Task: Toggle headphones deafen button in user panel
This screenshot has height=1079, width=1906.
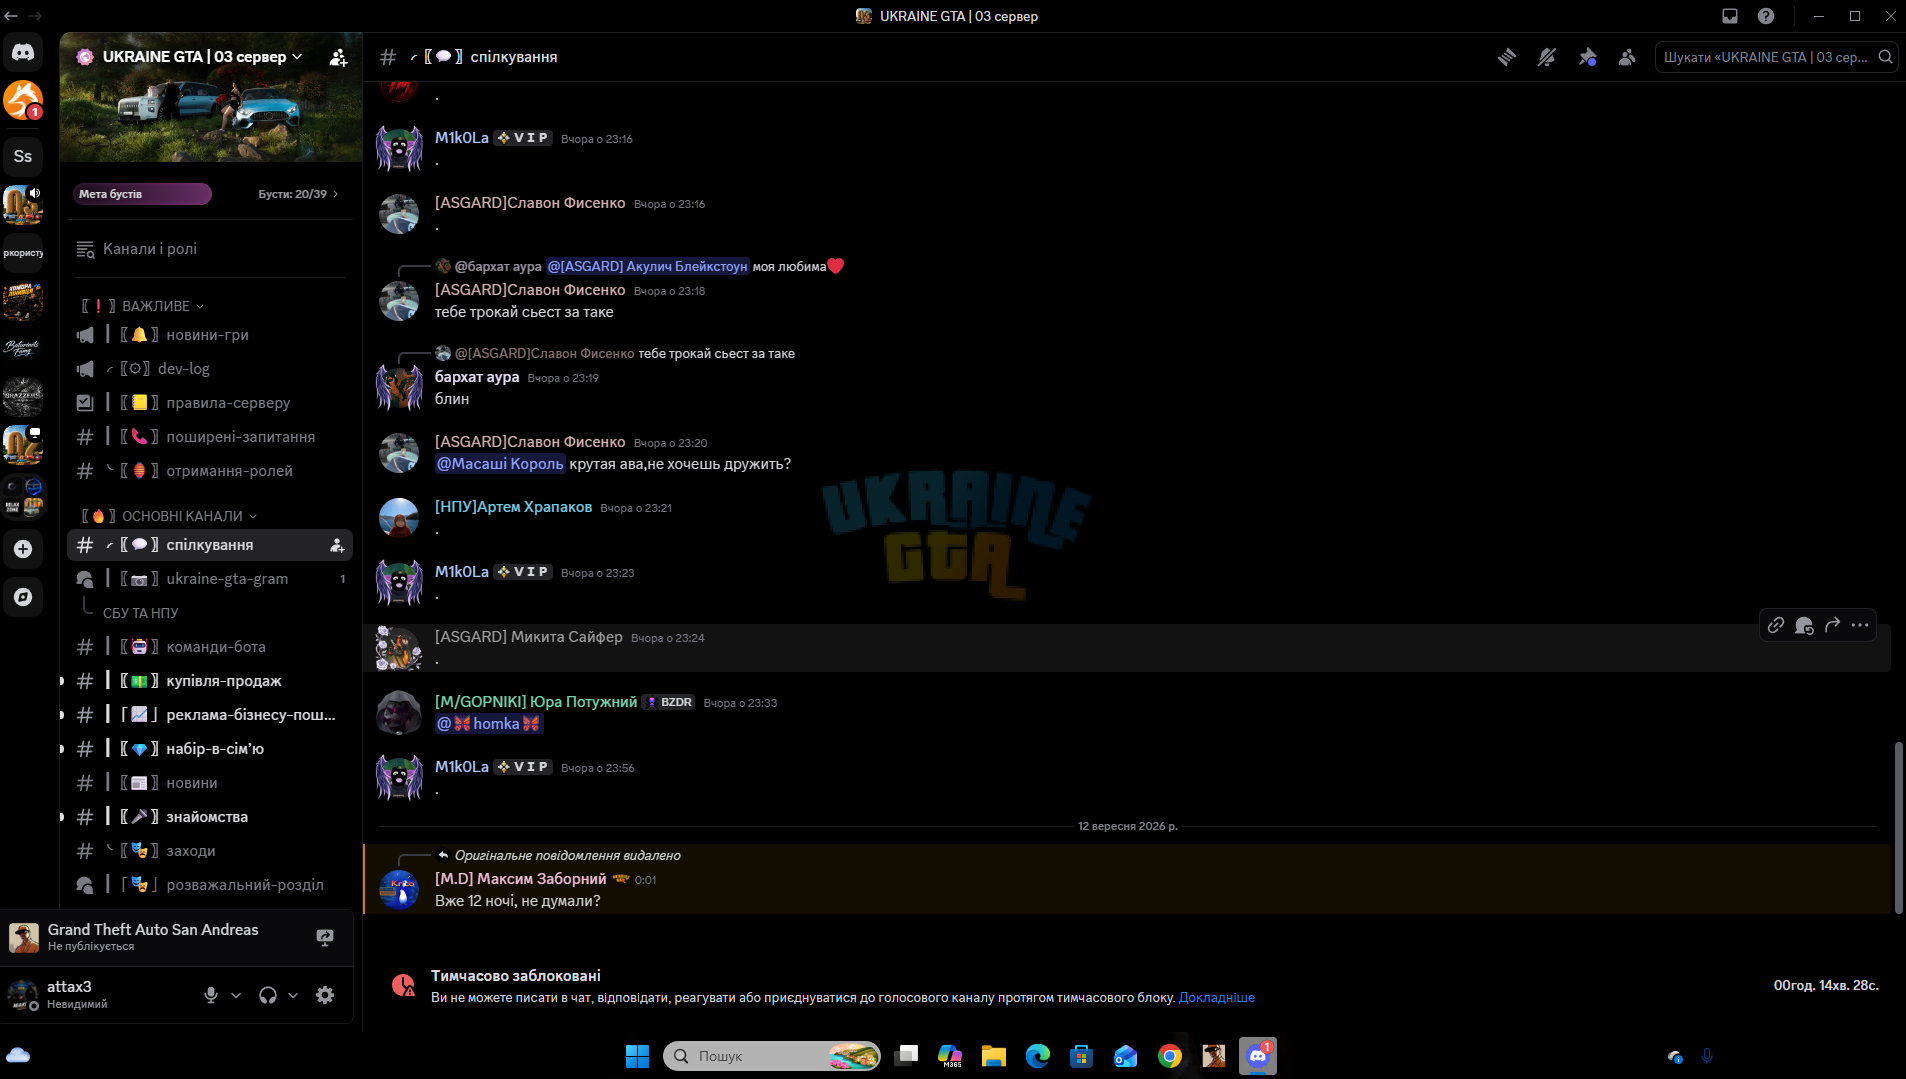Action: [x=268, y=995]
